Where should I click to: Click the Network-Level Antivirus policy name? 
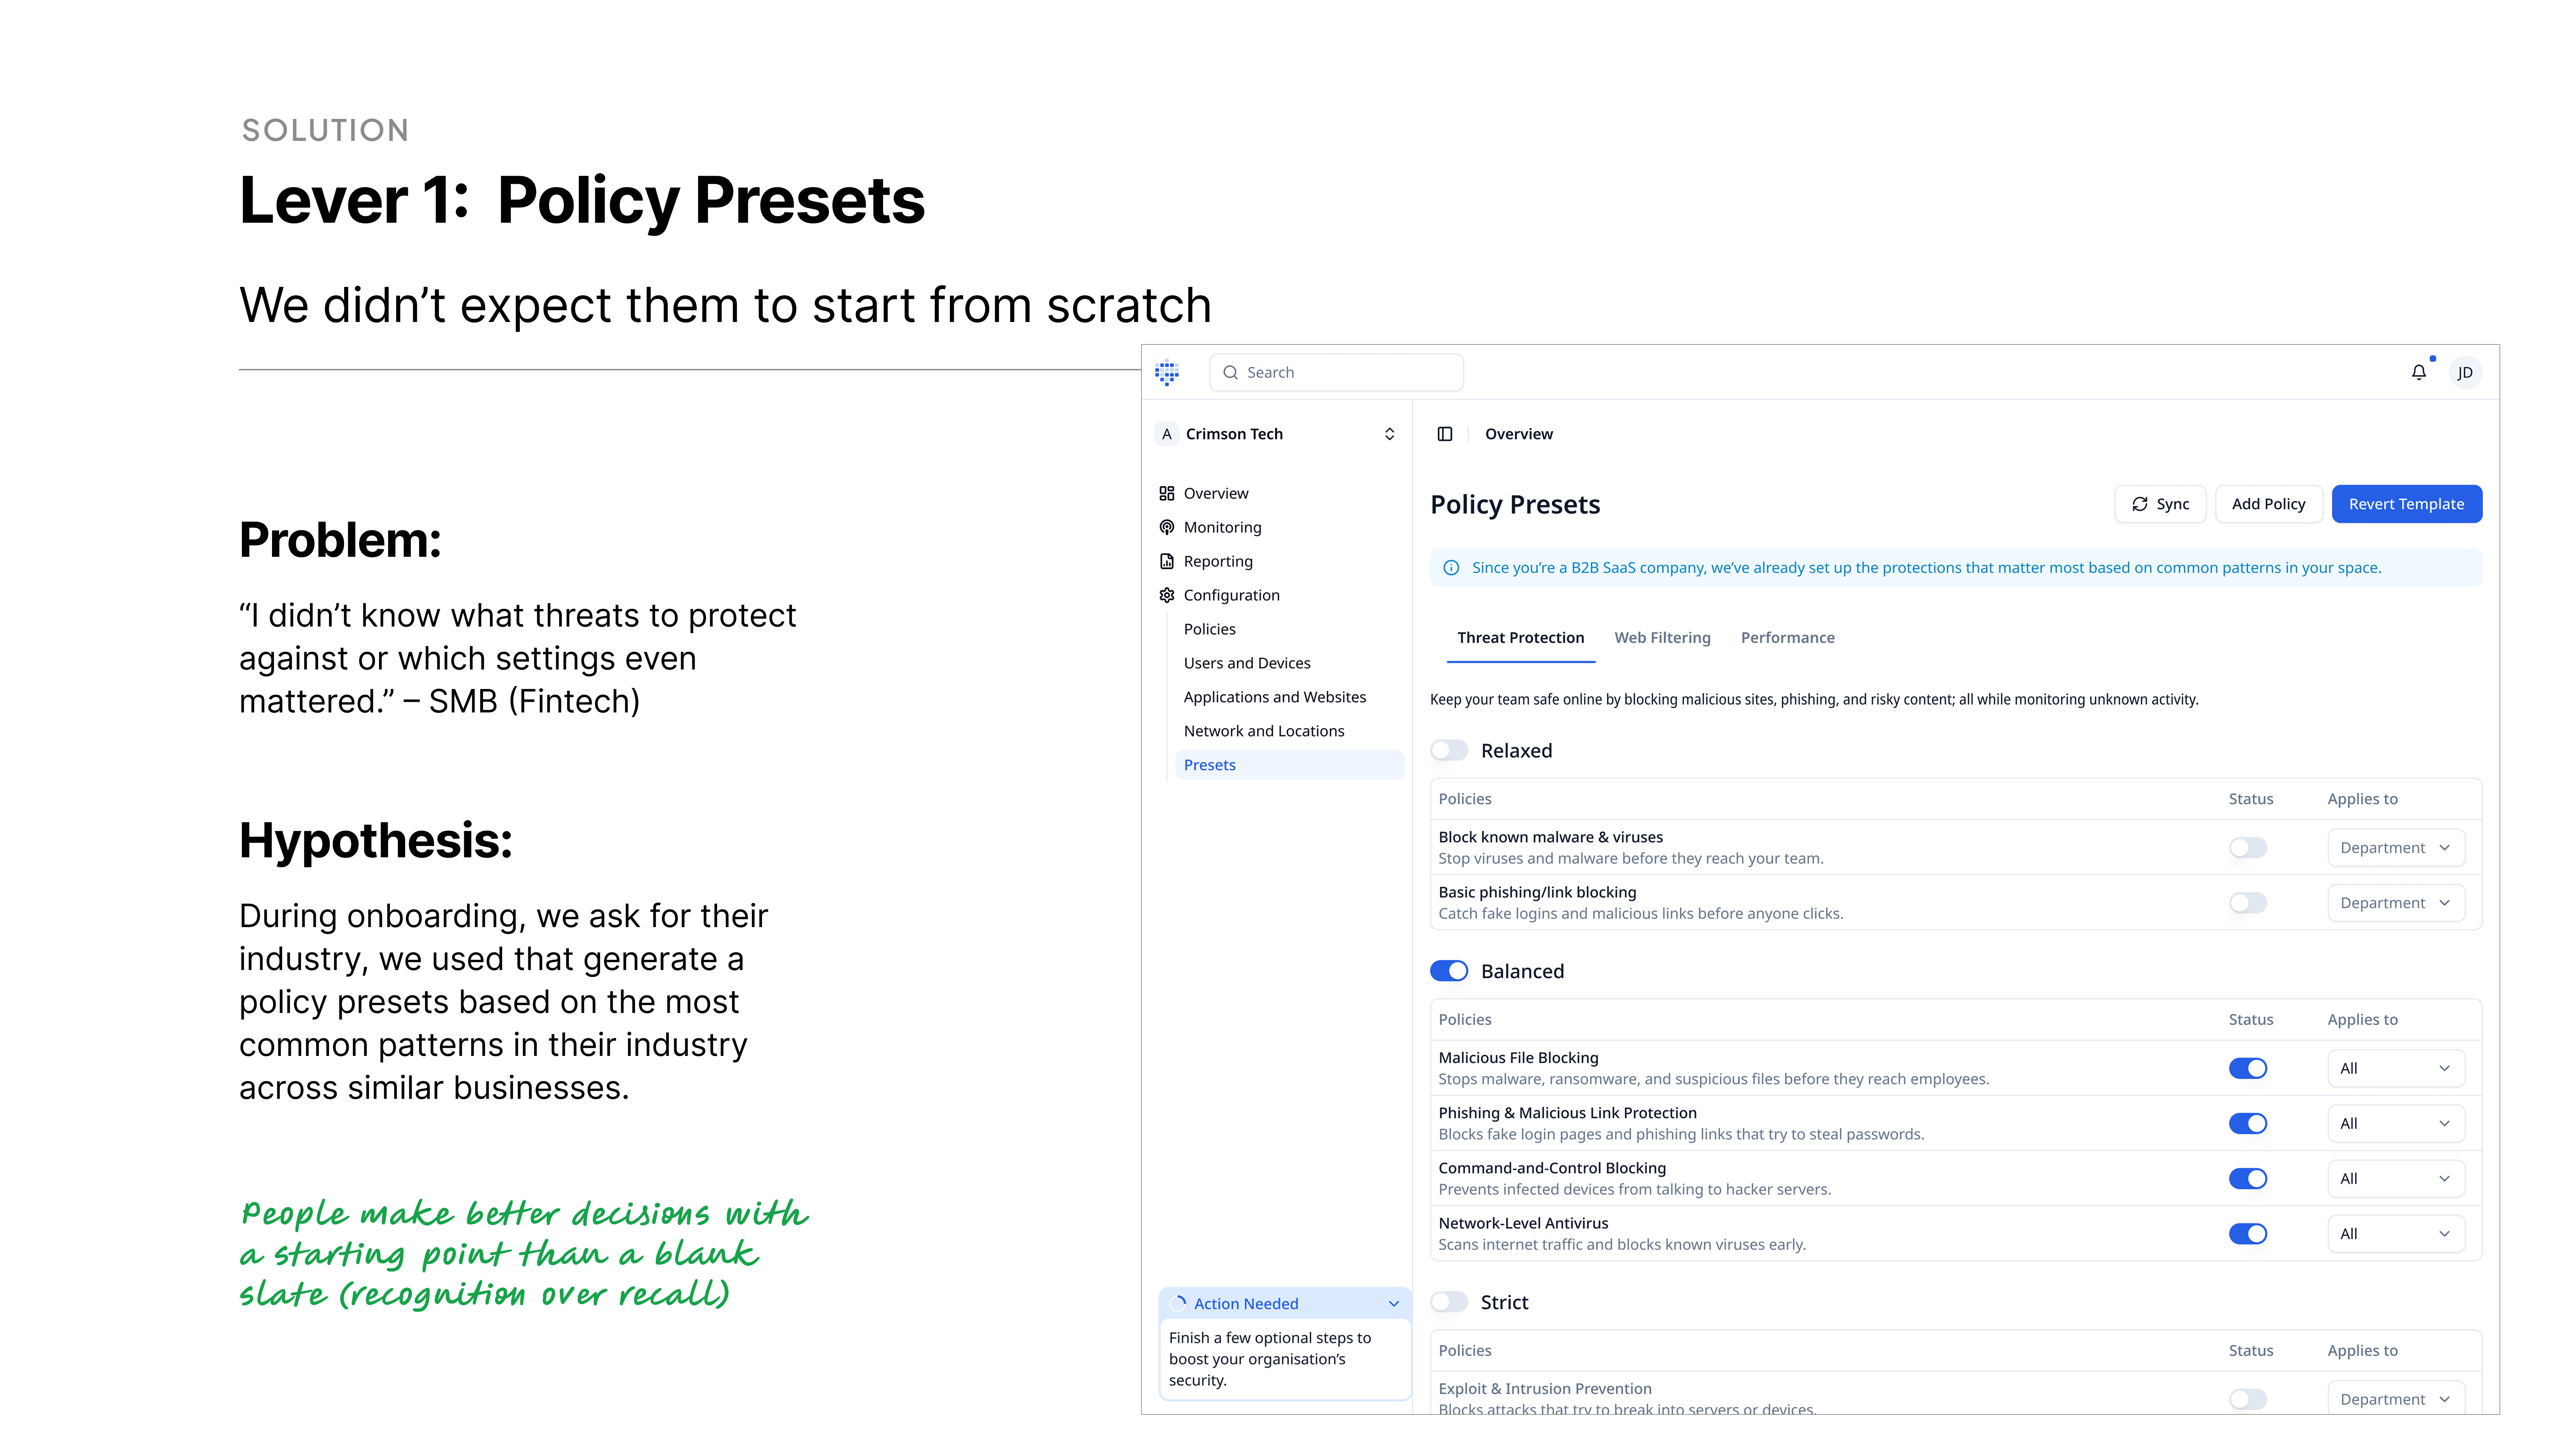[1523, 1223]
